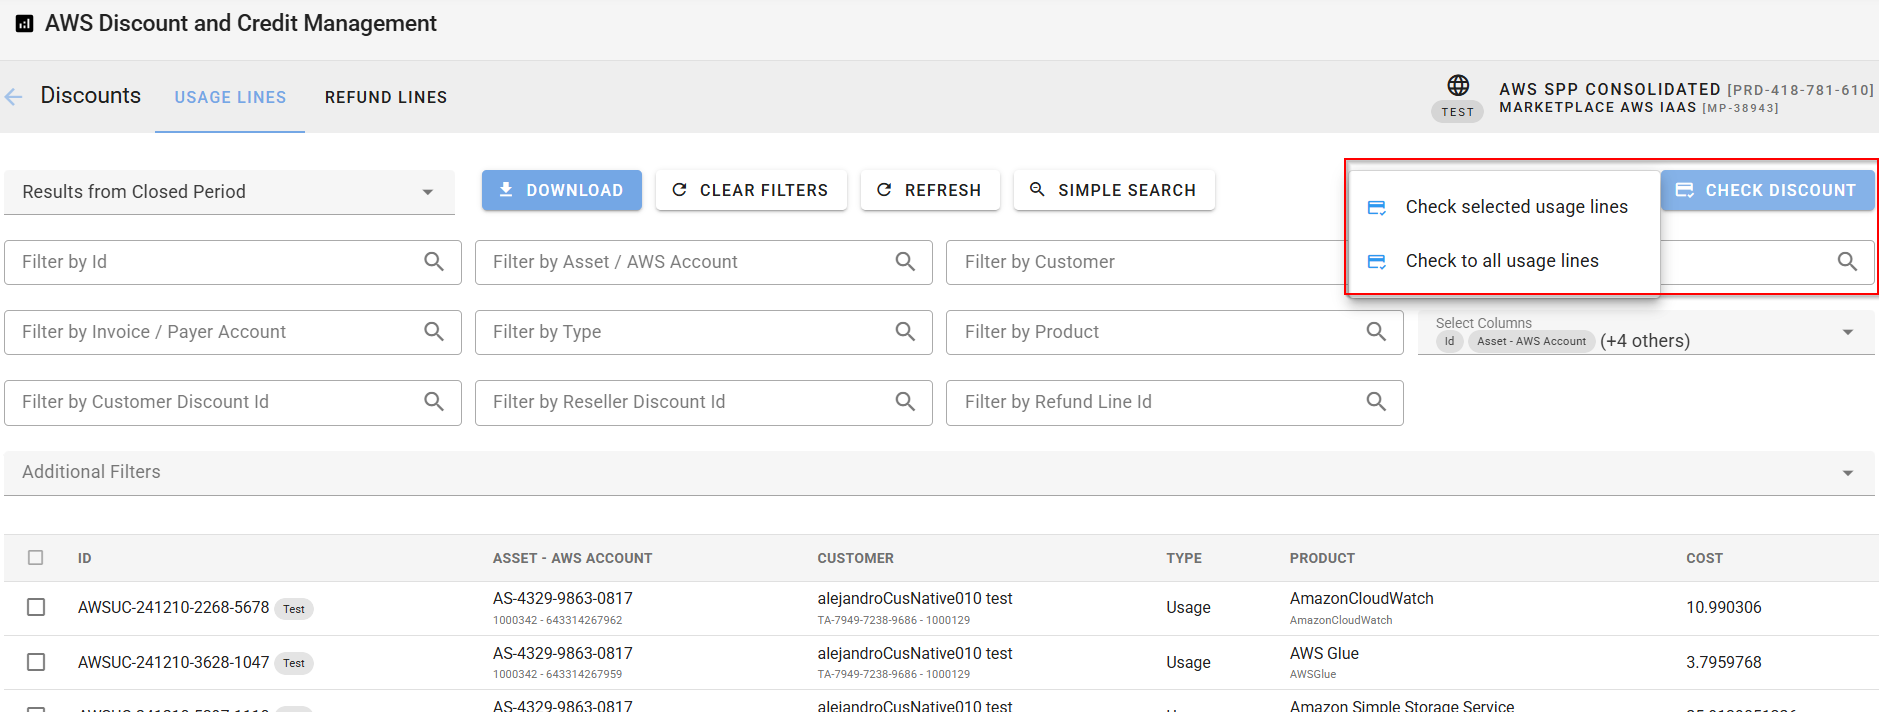Click the Id chip in Select Columns
The image size is (1879, 712).
(1449, 341)
